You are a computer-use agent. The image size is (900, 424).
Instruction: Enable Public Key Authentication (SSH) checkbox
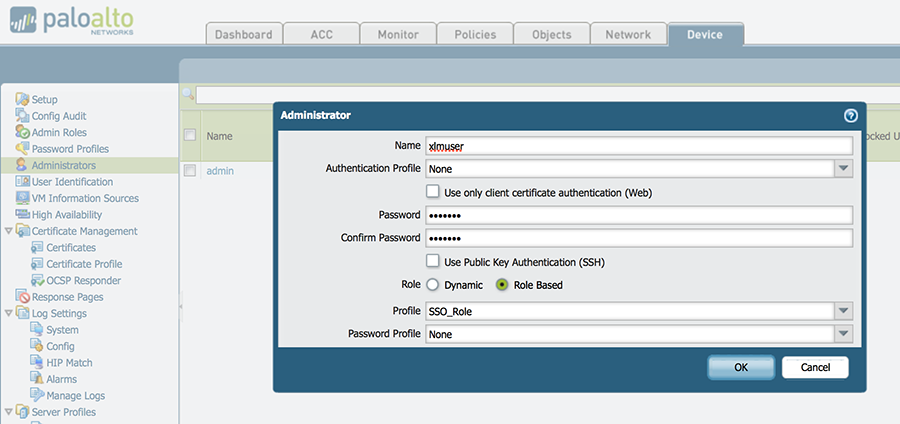(433, 262)
